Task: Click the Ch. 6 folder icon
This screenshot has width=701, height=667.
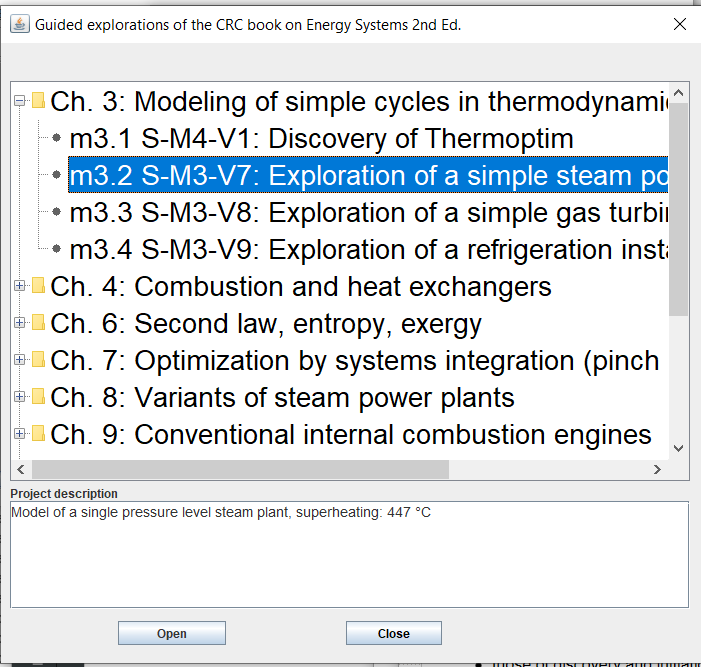Action: pos(38,322)
